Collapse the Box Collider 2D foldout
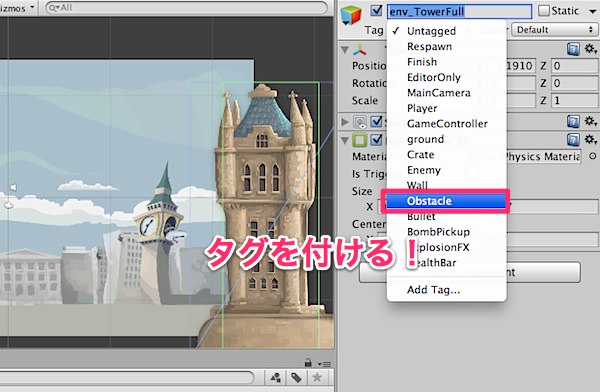 345,140
